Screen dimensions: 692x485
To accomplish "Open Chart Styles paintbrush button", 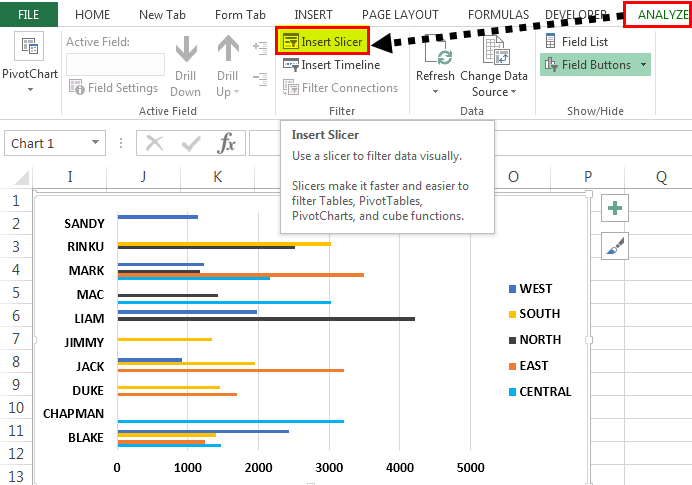I will tap(615, 246).
